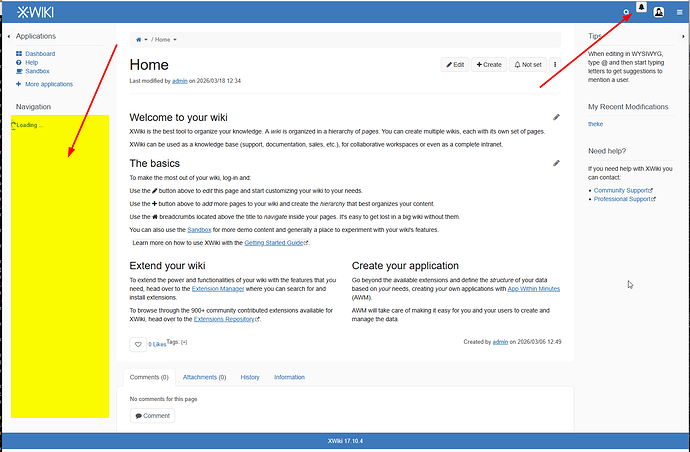Edit The basics section via pencil icon
The image size is (690, 452).
(x=557, y=163)
